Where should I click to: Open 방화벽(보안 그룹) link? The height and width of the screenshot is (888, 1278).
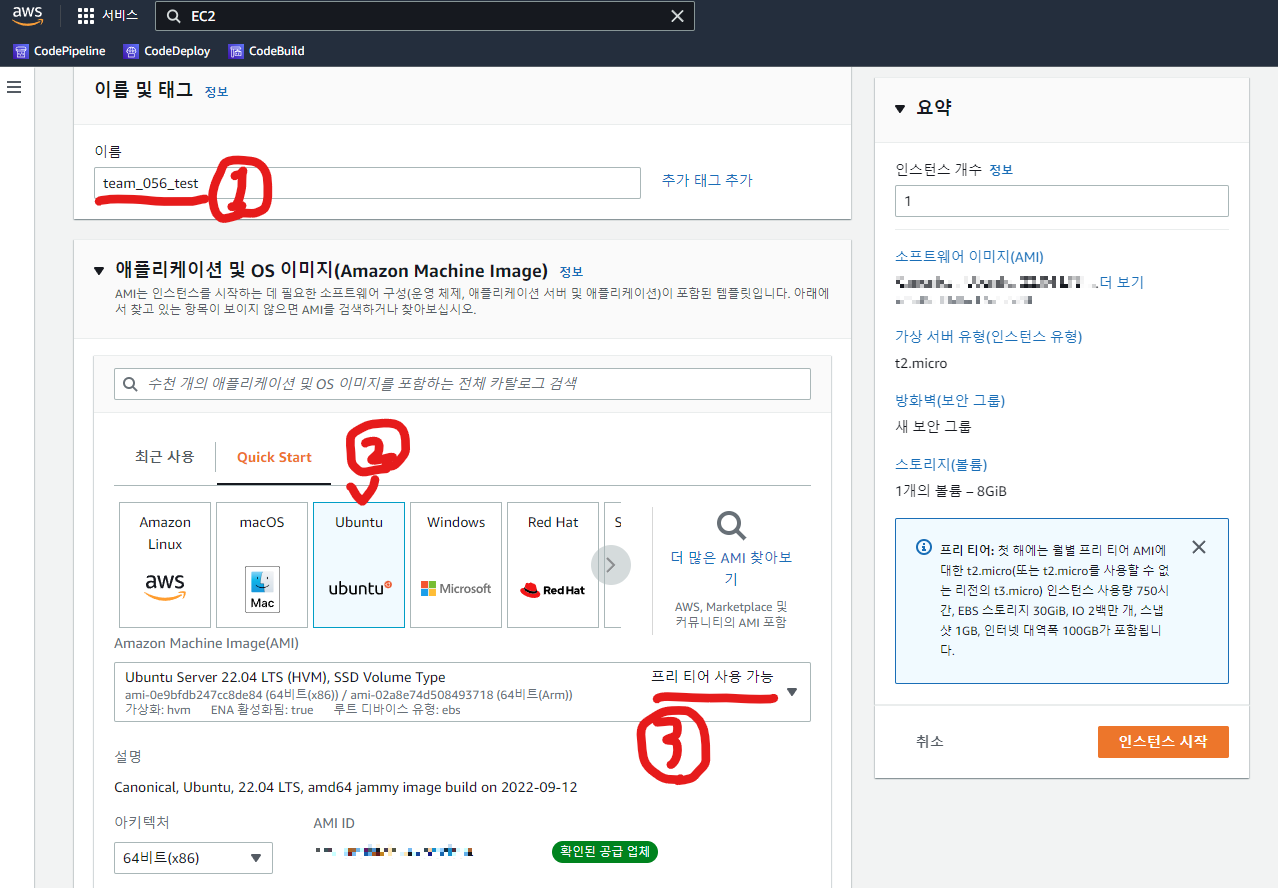(x=950, y=401)
